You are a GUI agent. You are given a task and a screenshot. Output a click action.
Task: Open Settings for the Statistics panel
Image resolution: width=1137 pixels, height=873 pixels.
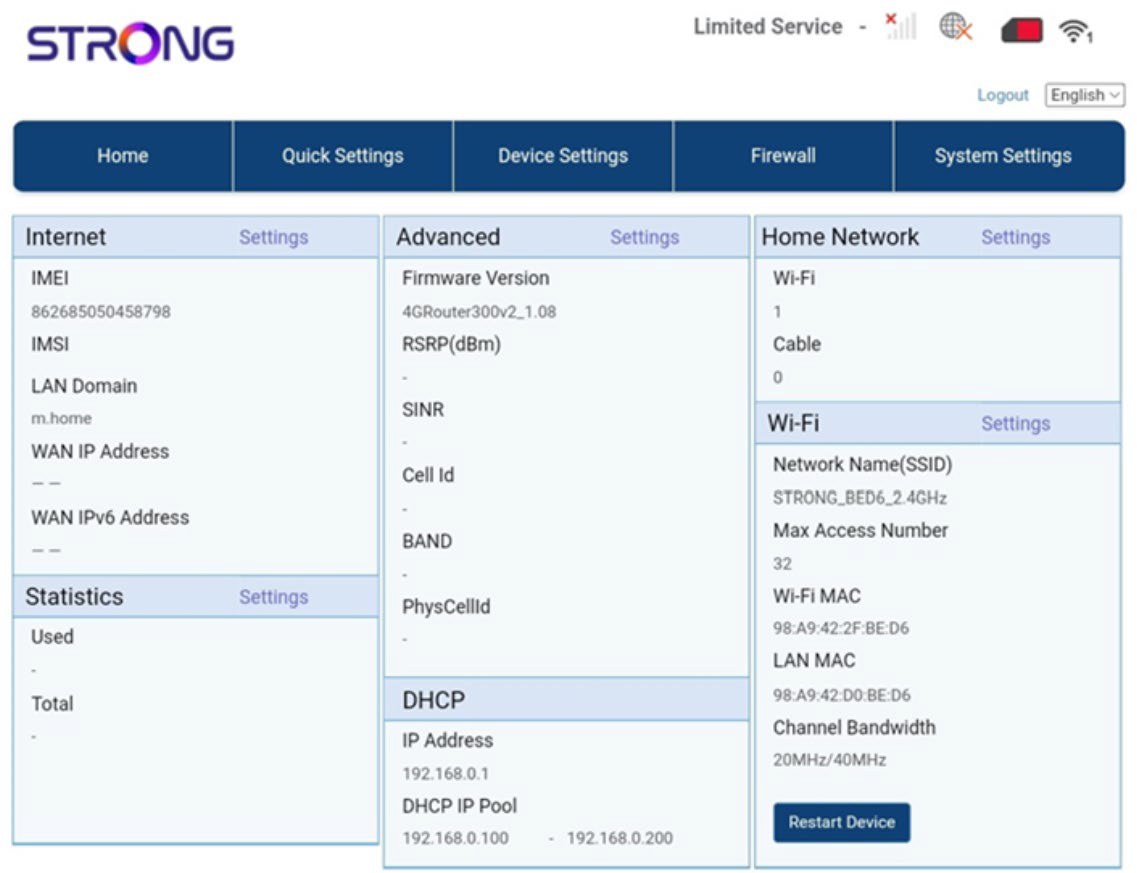[274, 597]
